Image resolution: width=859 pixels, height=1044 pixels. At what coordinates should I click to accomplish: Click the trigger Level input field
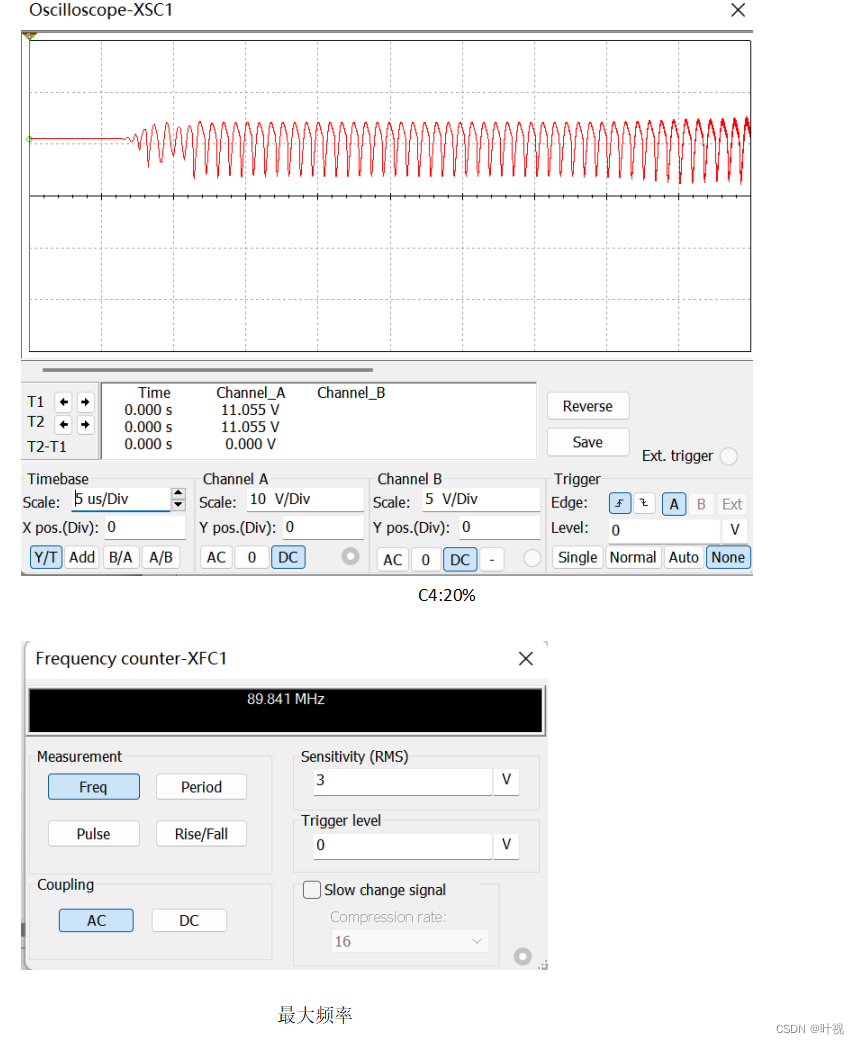pos(665,530)
